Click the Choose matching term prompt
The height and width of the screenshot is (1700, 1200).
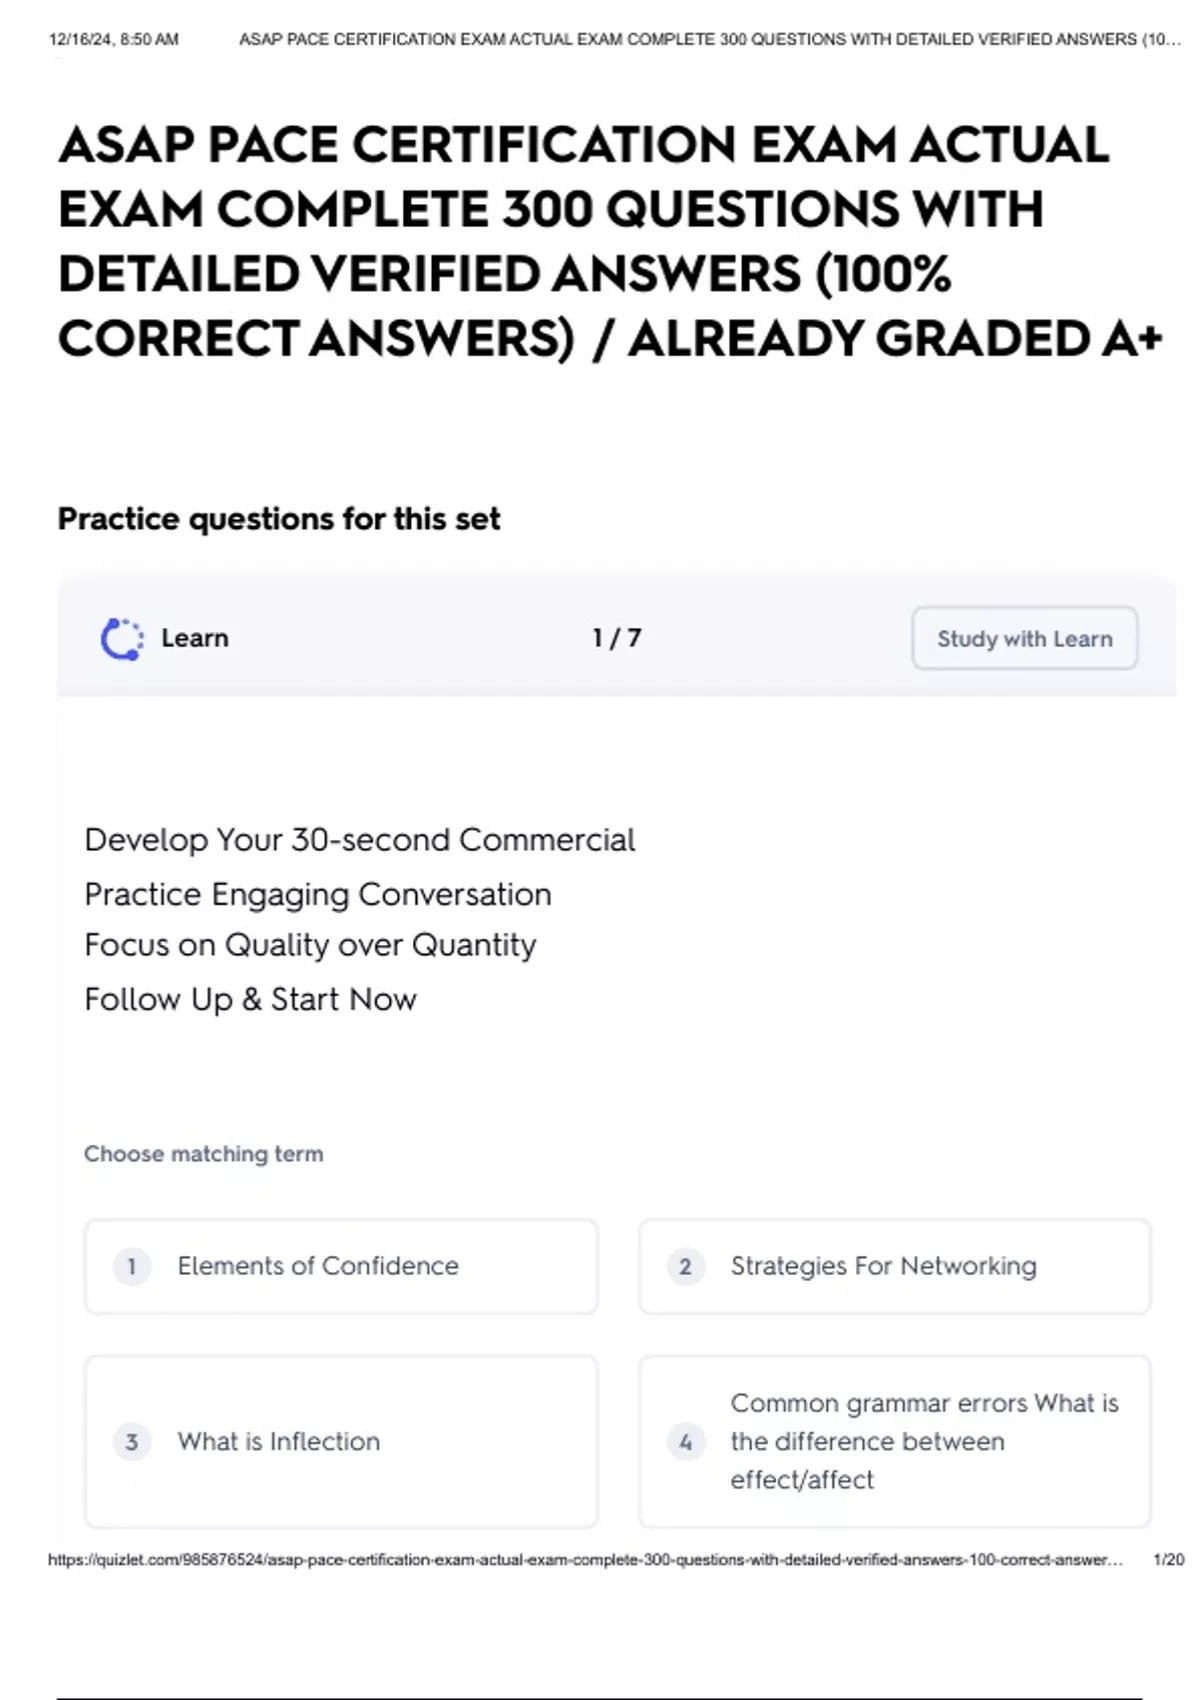204,1154
